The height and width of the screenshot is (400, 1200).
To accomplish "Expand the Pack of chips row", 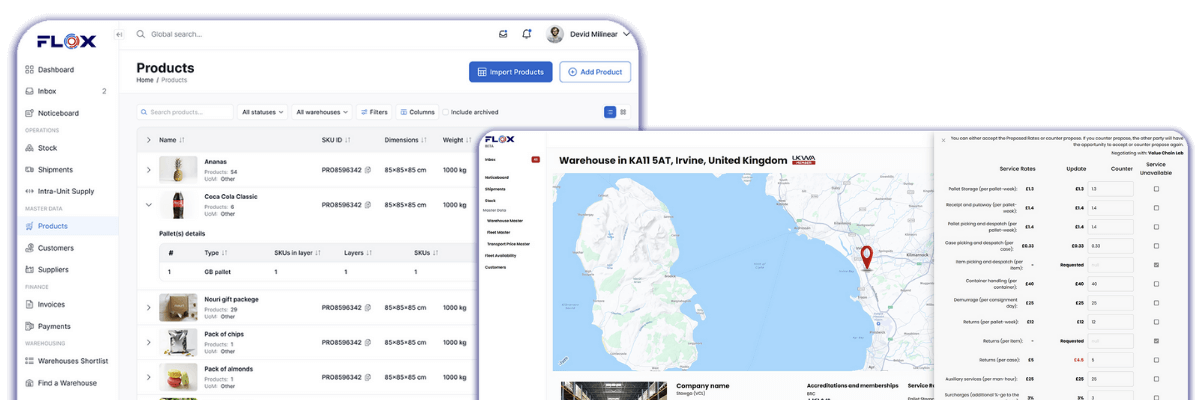I will (x=149, y=342).
